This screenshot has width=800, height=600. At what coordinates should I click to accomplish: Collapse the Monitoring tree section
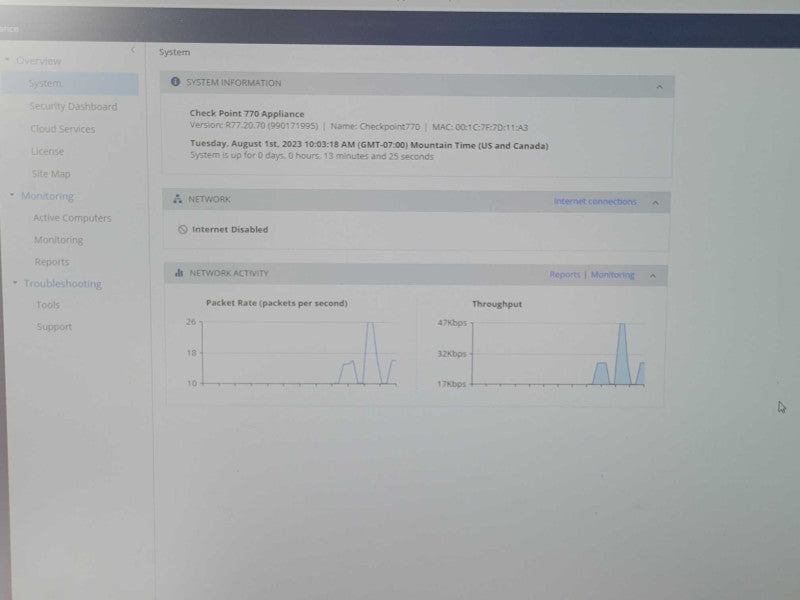12,195
